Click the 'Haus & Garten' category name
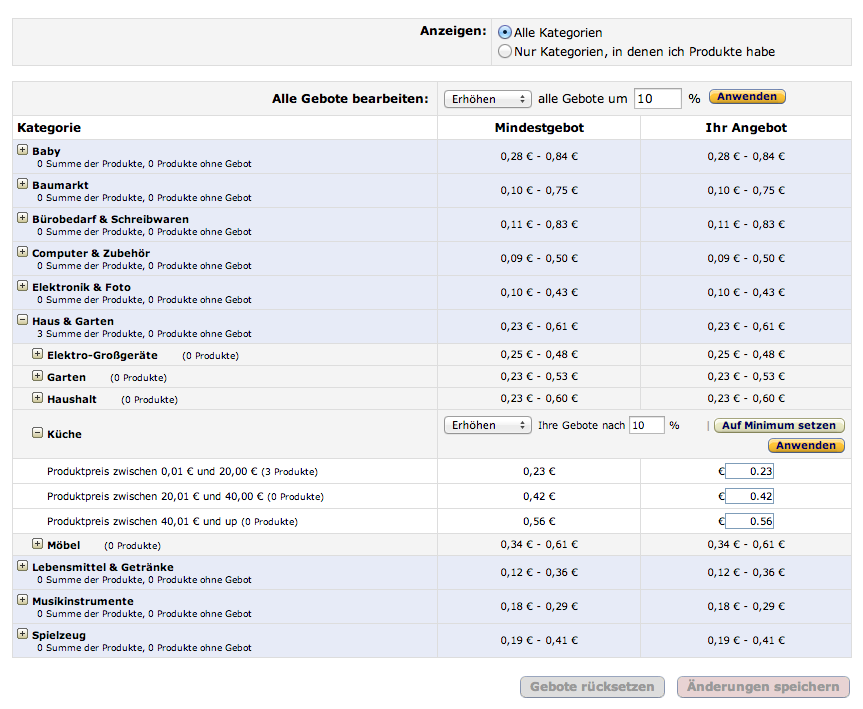This screenshot has width=863, height=709. (73, 321)
